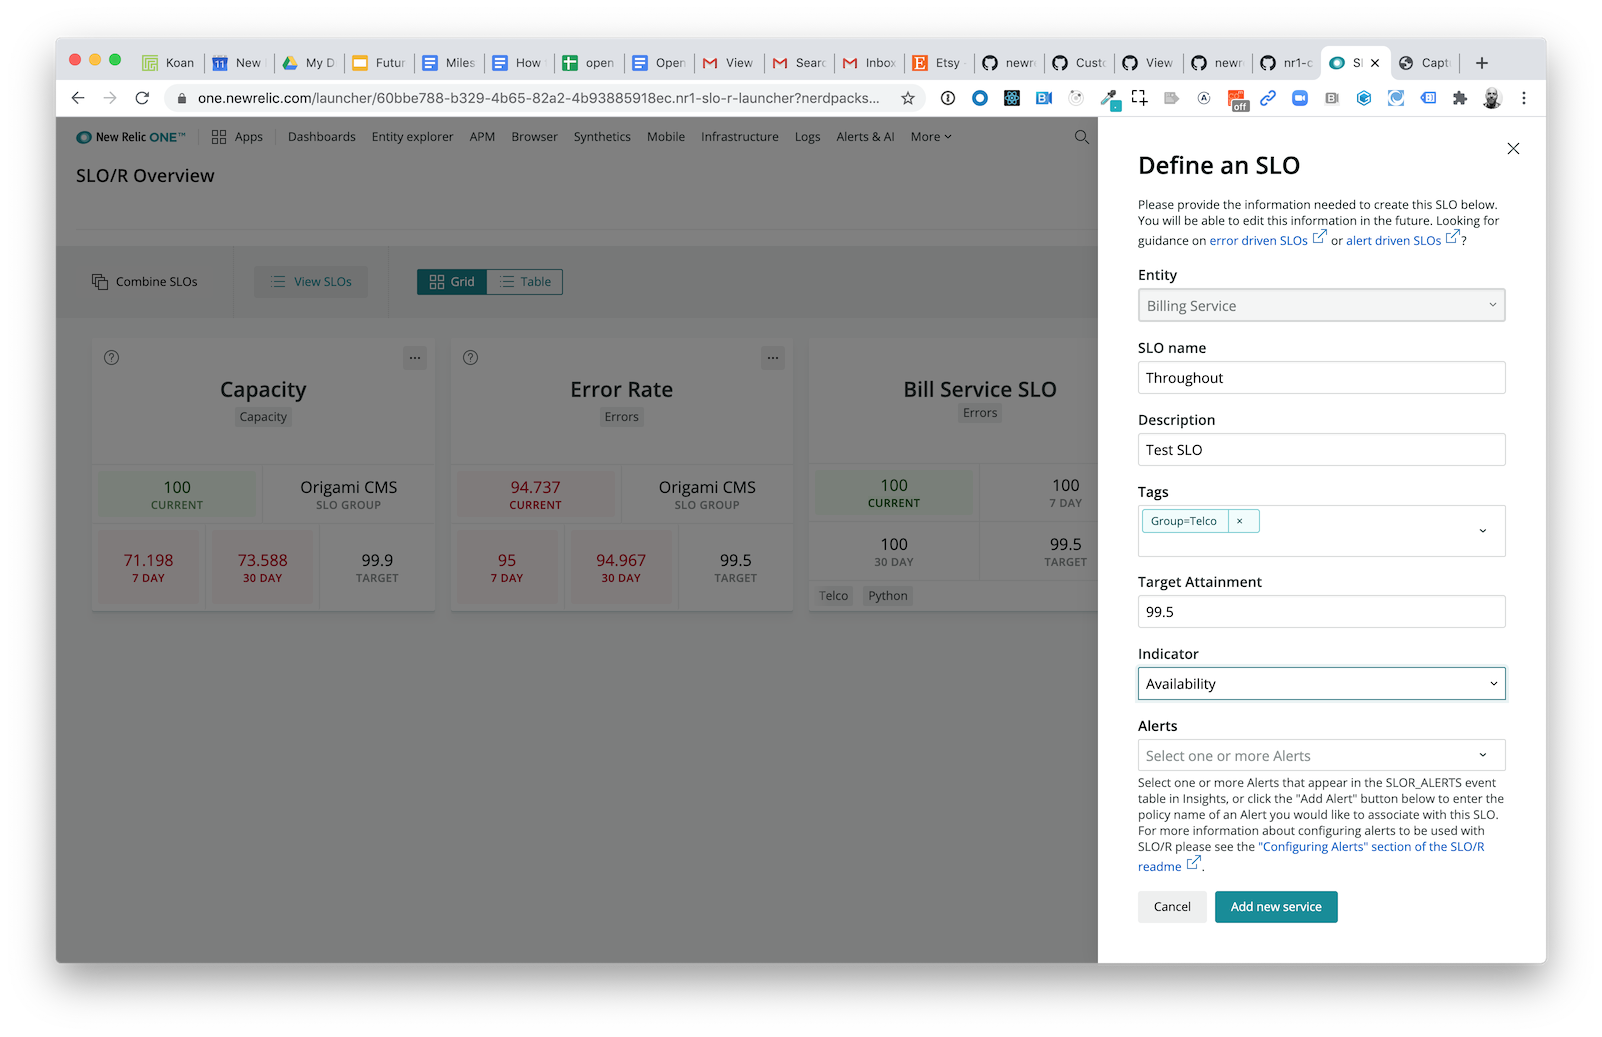Open the Apps launcher
1602x1037 pixels.
[237, 137]
